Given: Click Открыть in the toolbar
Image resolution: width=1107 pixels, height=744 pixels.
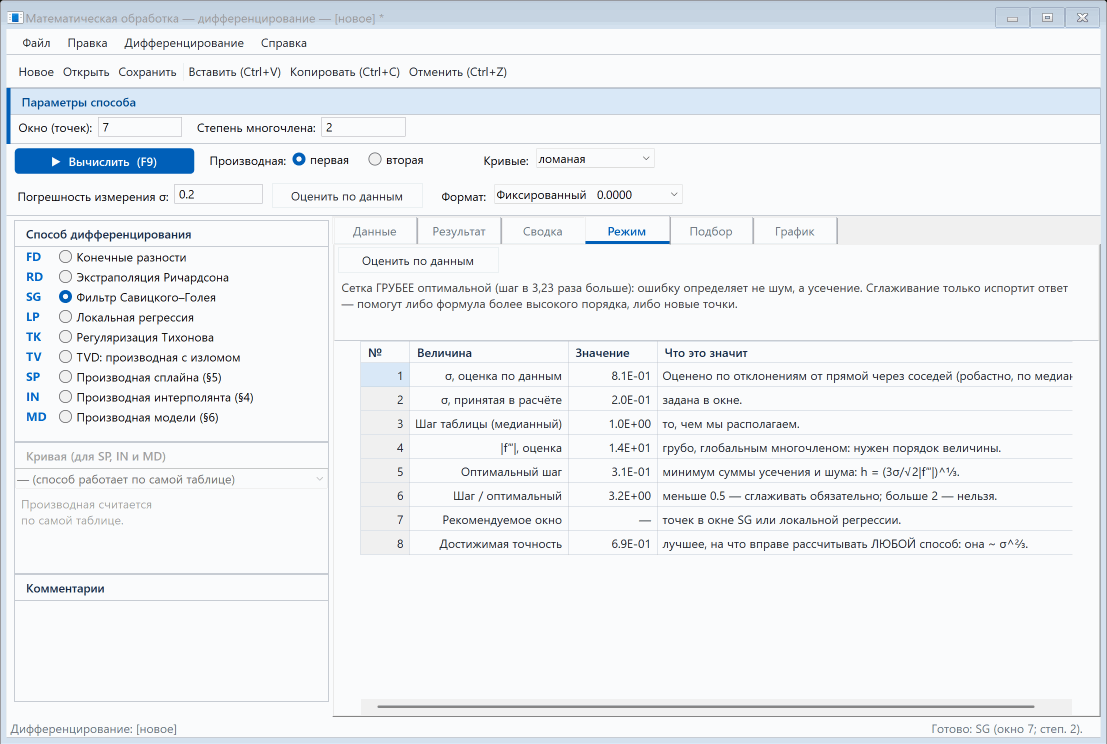Looking at the screenshot, I should 86,72.
